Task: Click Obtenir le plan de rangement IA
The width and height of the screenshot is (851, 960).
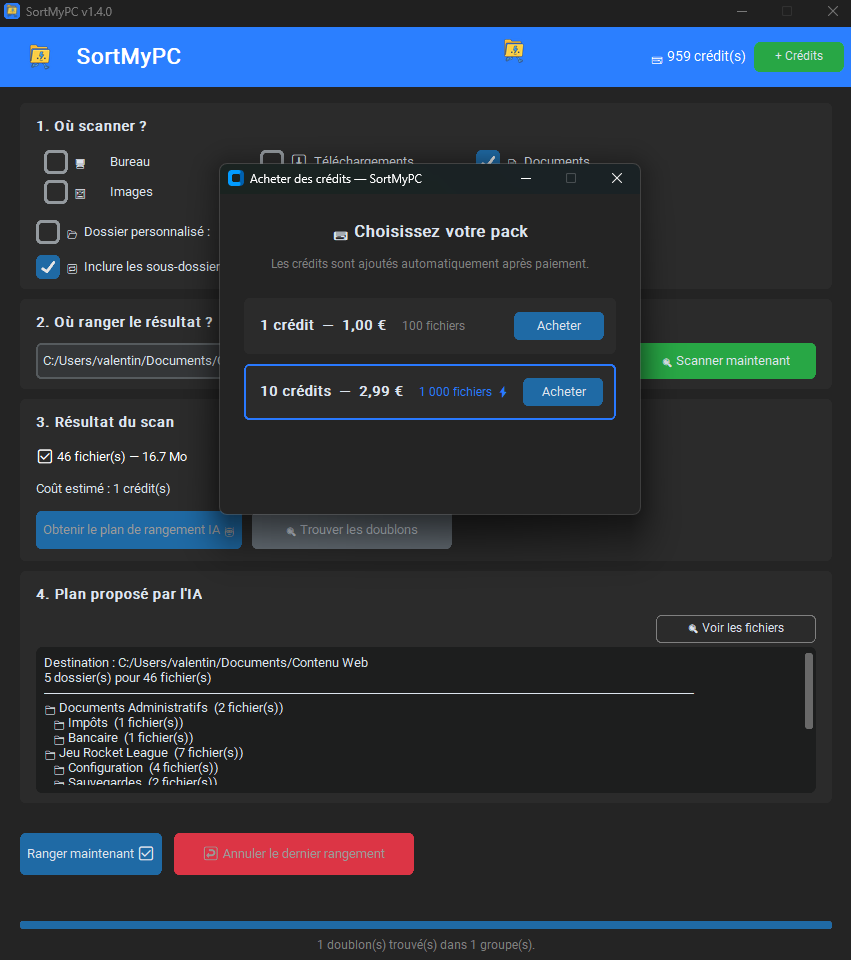Action: point(138,530)
